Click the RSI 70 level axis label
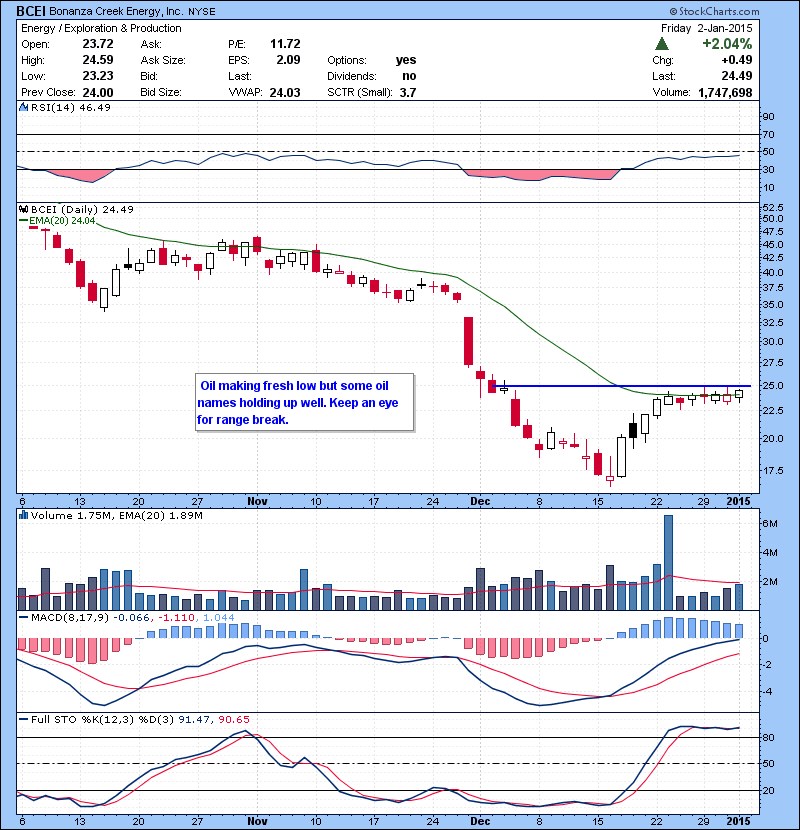Screen dimensions: 800x830 768,134
